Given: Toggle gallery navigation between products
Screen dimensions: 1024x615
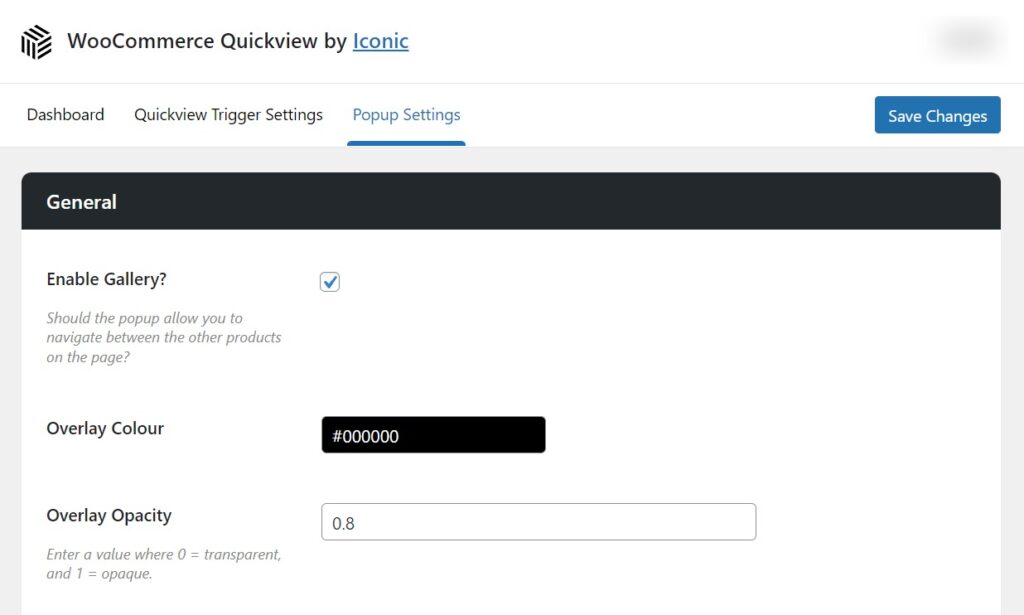Looking at the screenshot, I should [330, 281].
